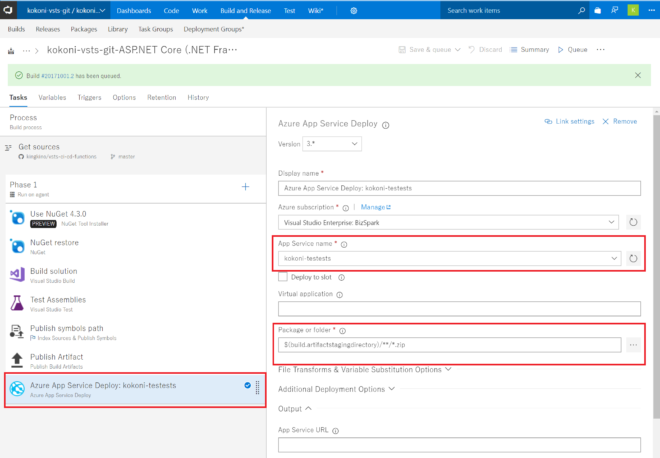This screenshot has height=458, width=660.
Task: Open the Save & queue dropdown arrow
Action: (x=458, y=50)
